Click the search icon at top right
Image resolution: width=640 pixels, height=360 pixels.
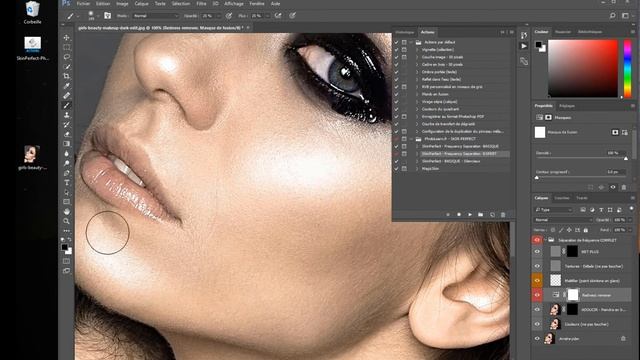click(613, 16)
